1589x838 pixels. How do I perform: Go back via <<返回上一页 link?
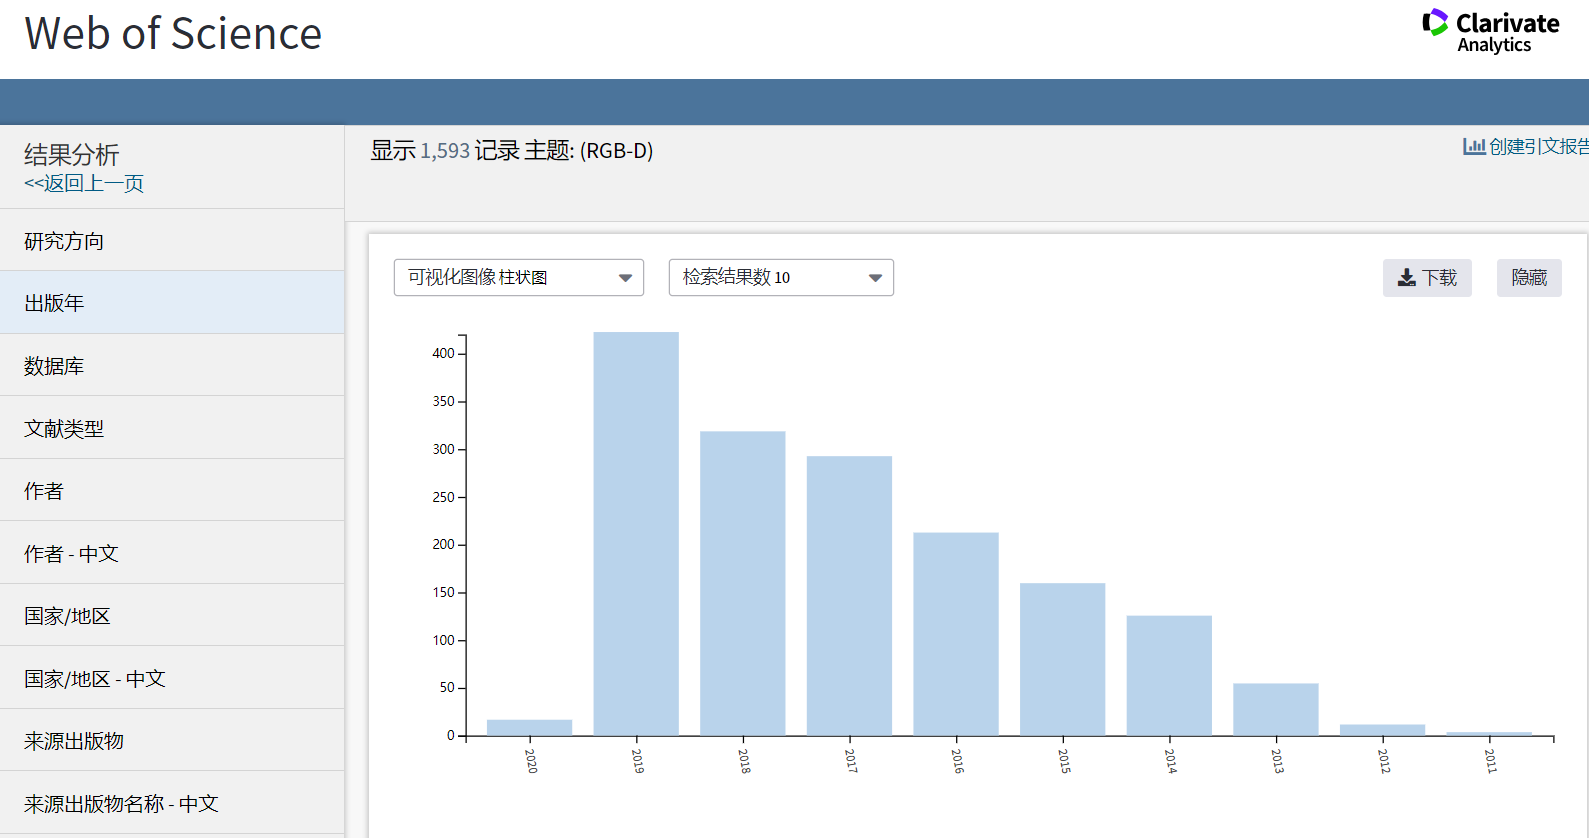[84, 183]
